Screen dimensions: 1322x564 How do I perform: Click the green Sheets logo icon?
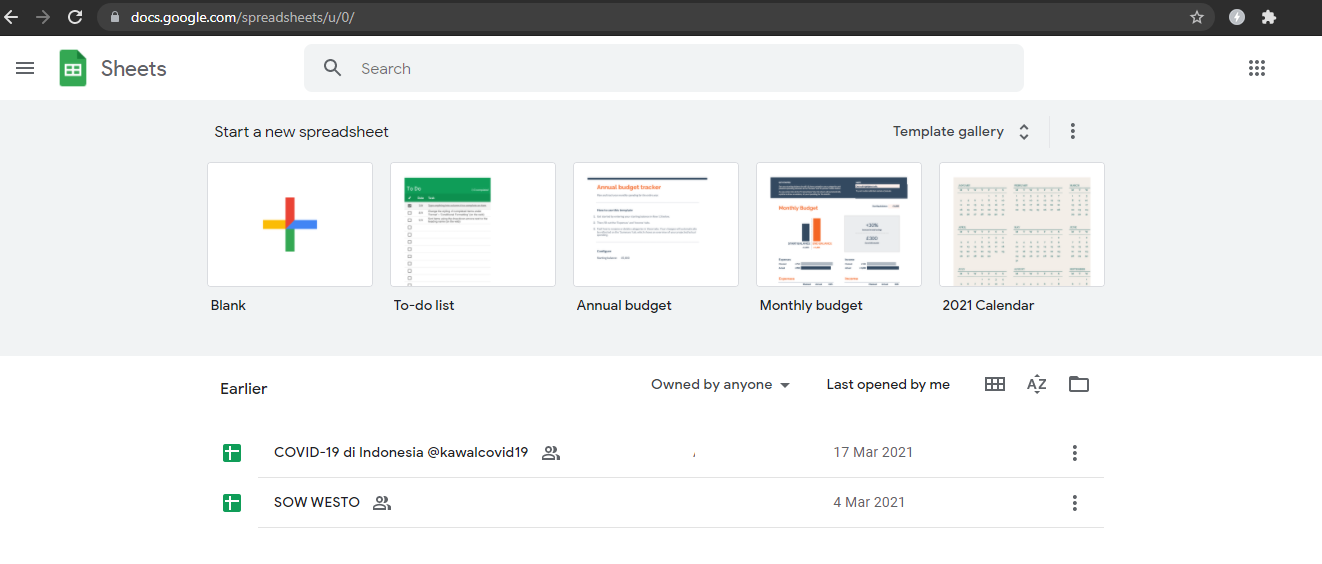(73, 68)
